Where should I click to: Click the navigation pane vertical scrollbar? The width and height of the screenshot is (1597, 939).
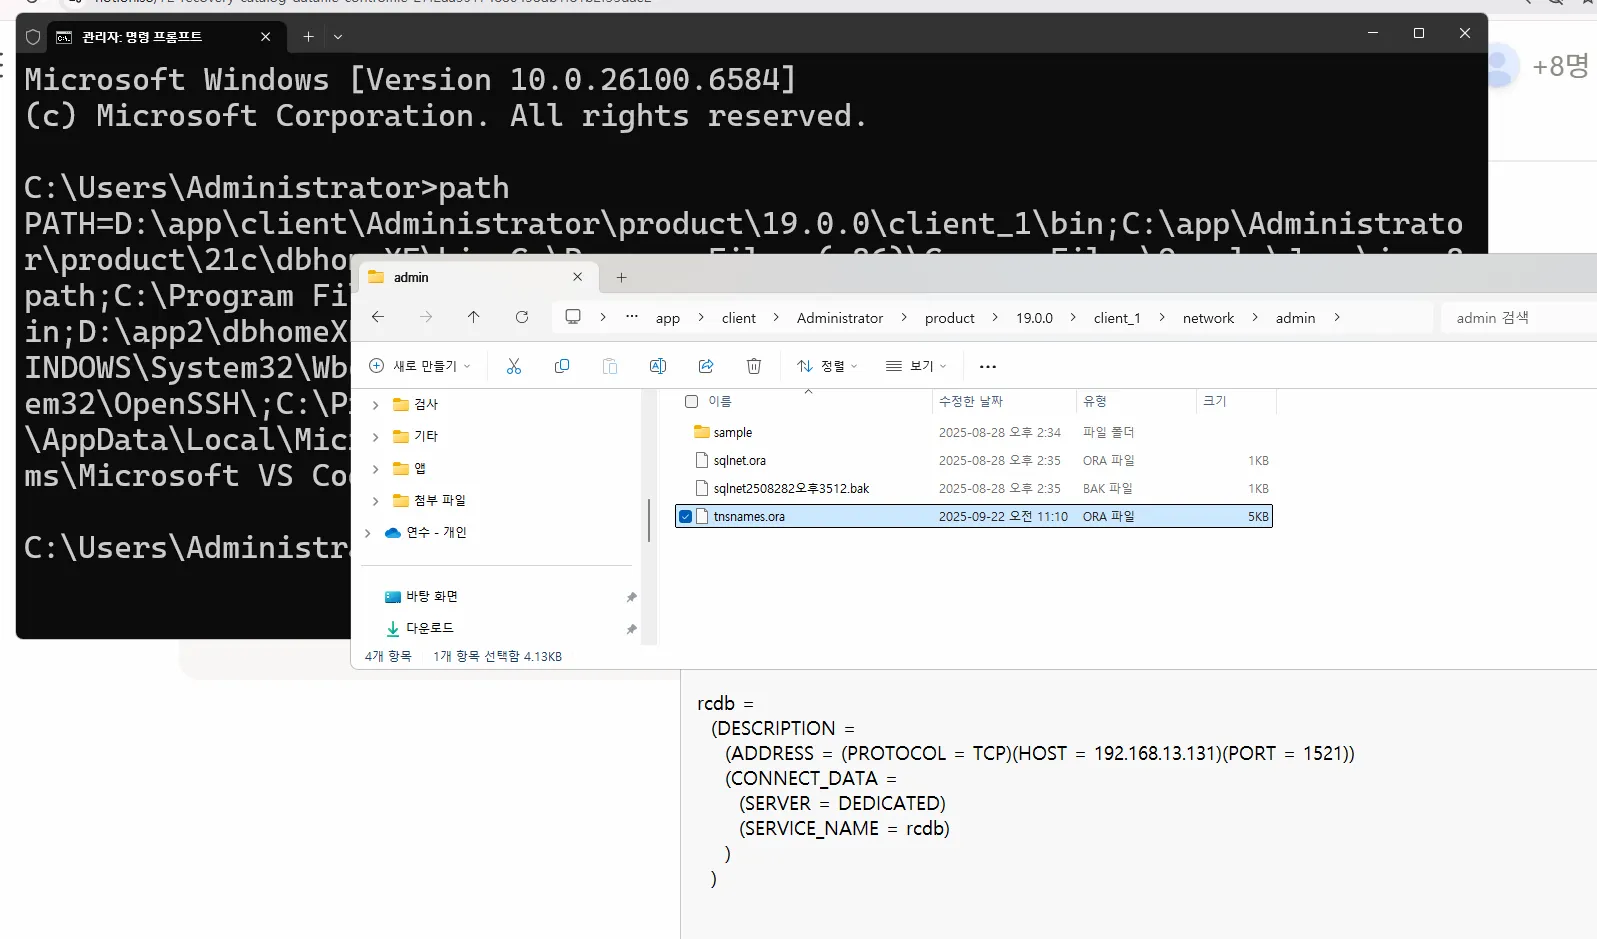tap(649, 520)
